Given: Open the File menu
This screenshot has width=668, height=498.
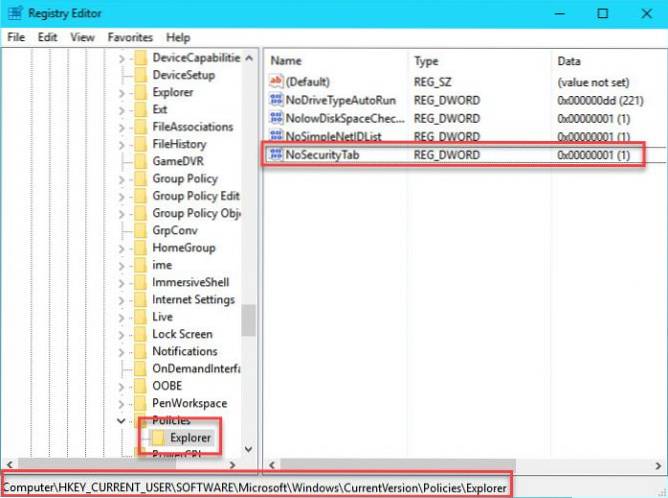Looking at the screenshot, I should pos(16,37).
